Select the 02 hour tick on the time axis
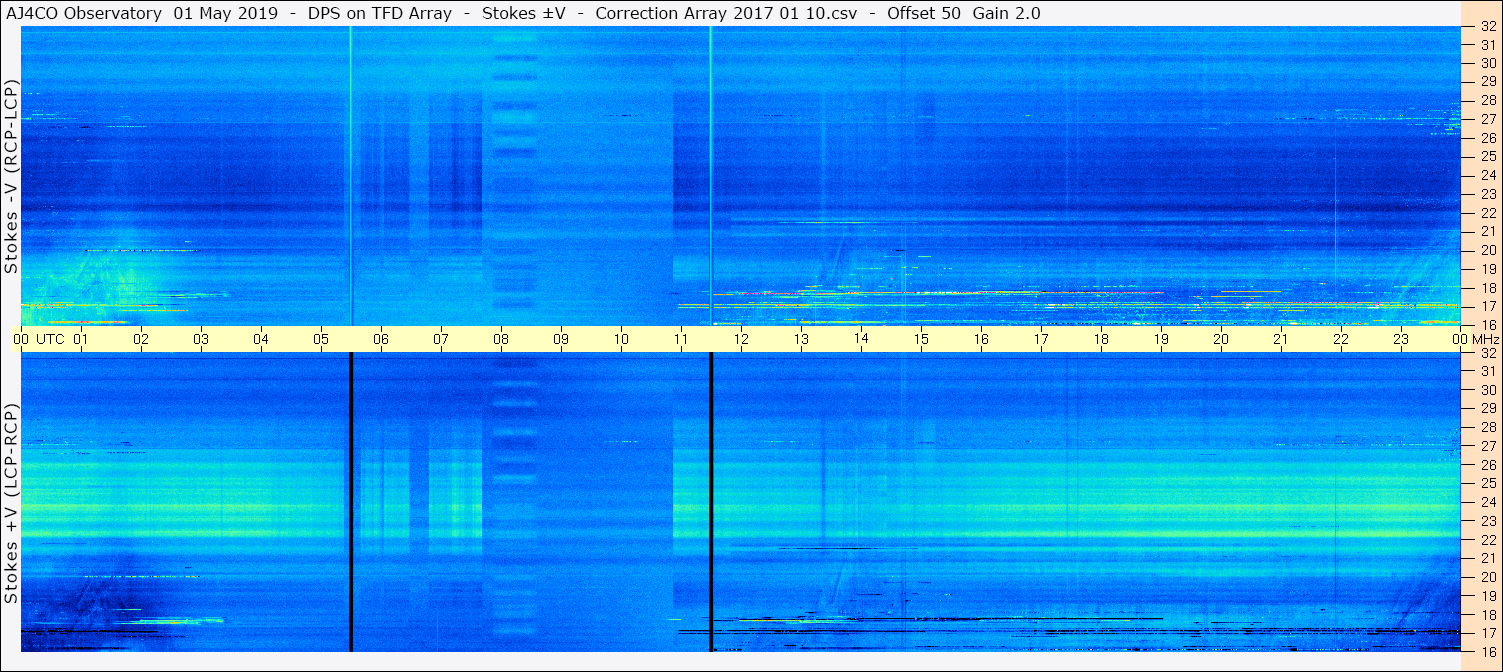This screenshot has width=1503, height=672. 141,339
